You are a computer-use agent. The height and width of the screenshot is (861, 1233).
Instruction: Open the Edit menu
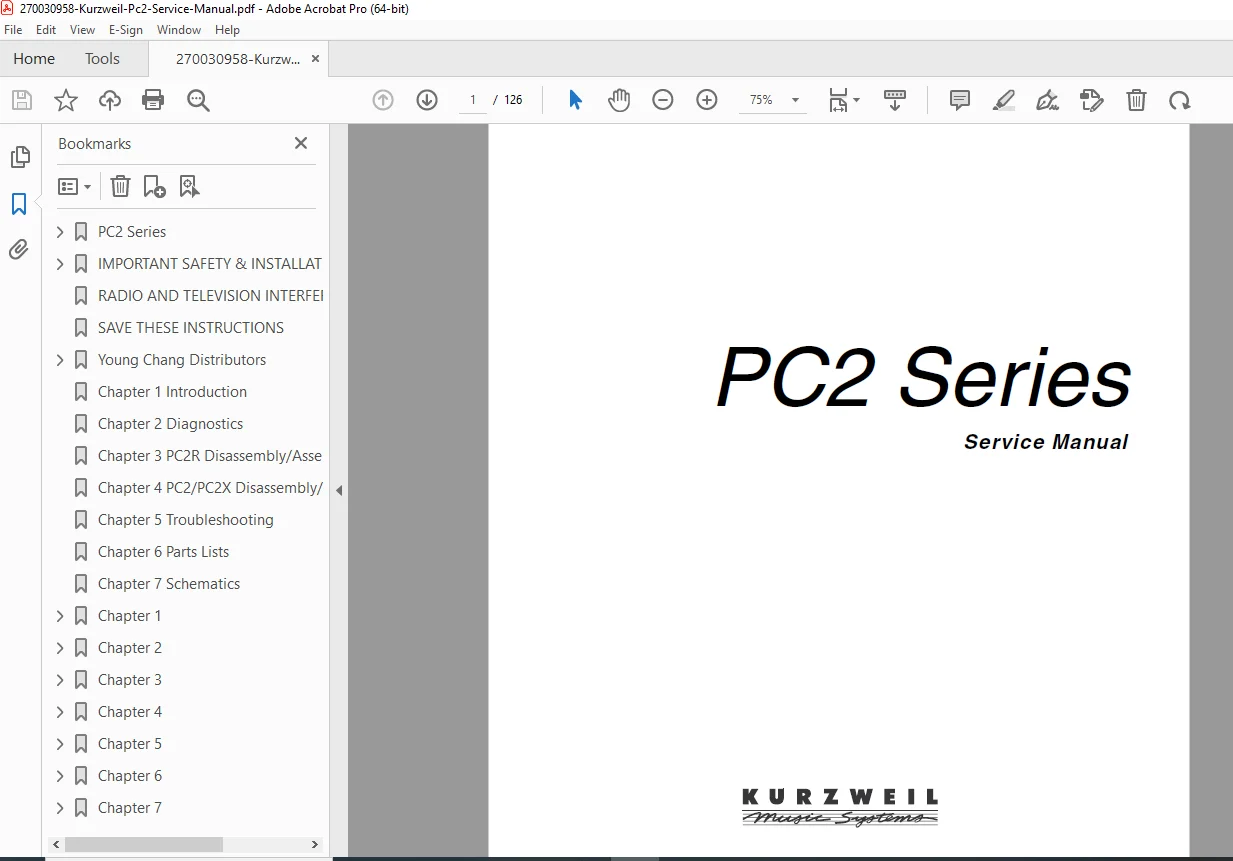pos(46,30)
